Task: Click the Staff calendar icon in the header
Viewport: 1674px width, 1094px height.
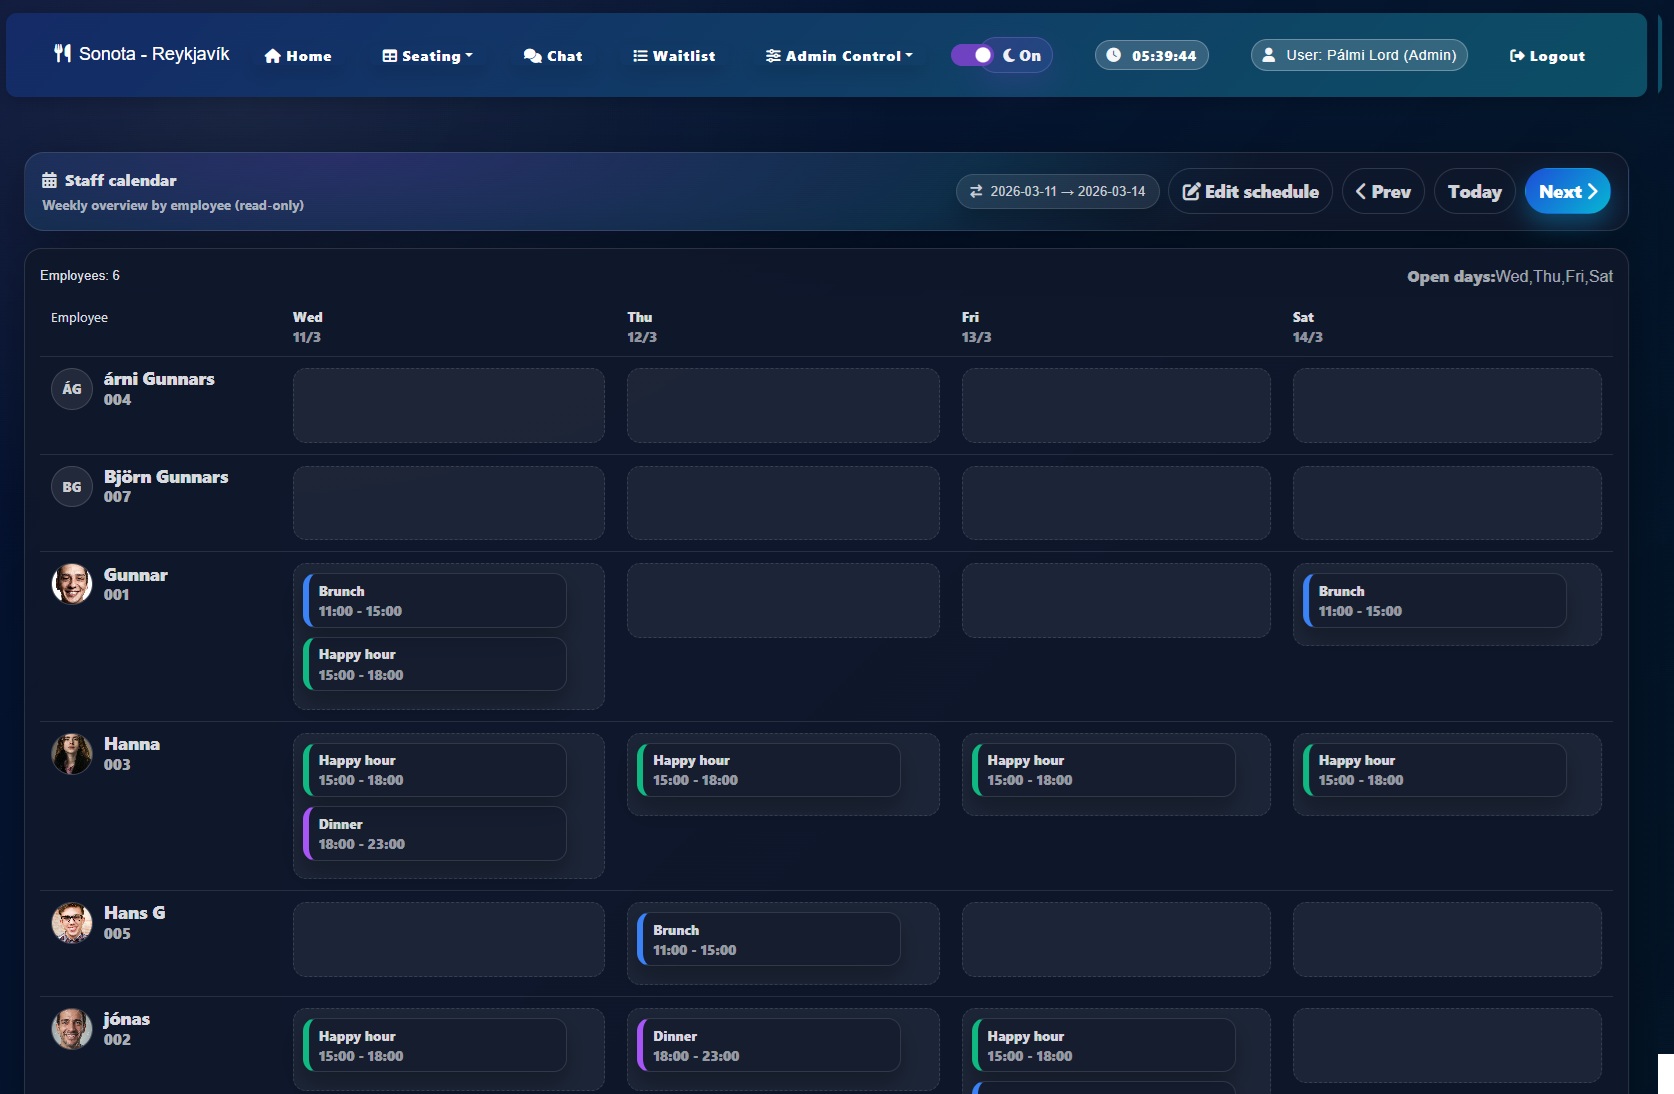Action: [x=49, y=180]
